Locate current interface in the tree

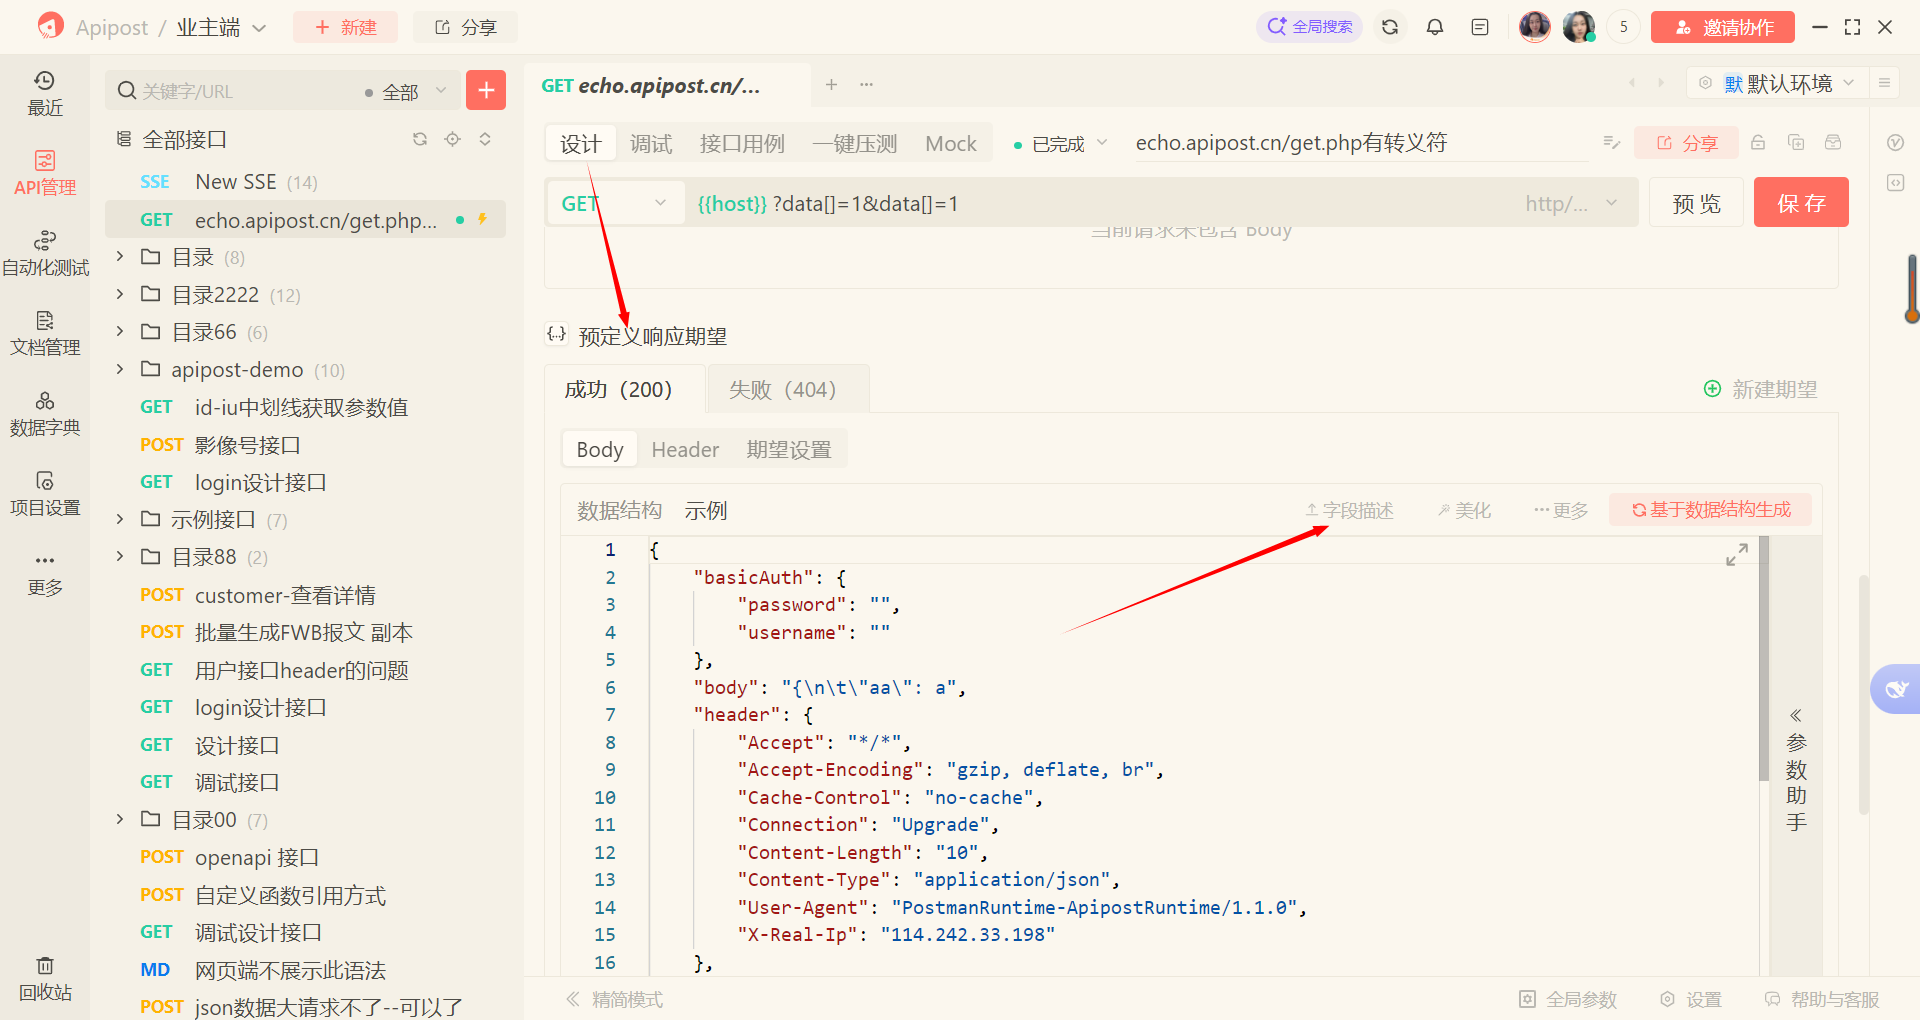pyautogui.click(x=453, y=139)
